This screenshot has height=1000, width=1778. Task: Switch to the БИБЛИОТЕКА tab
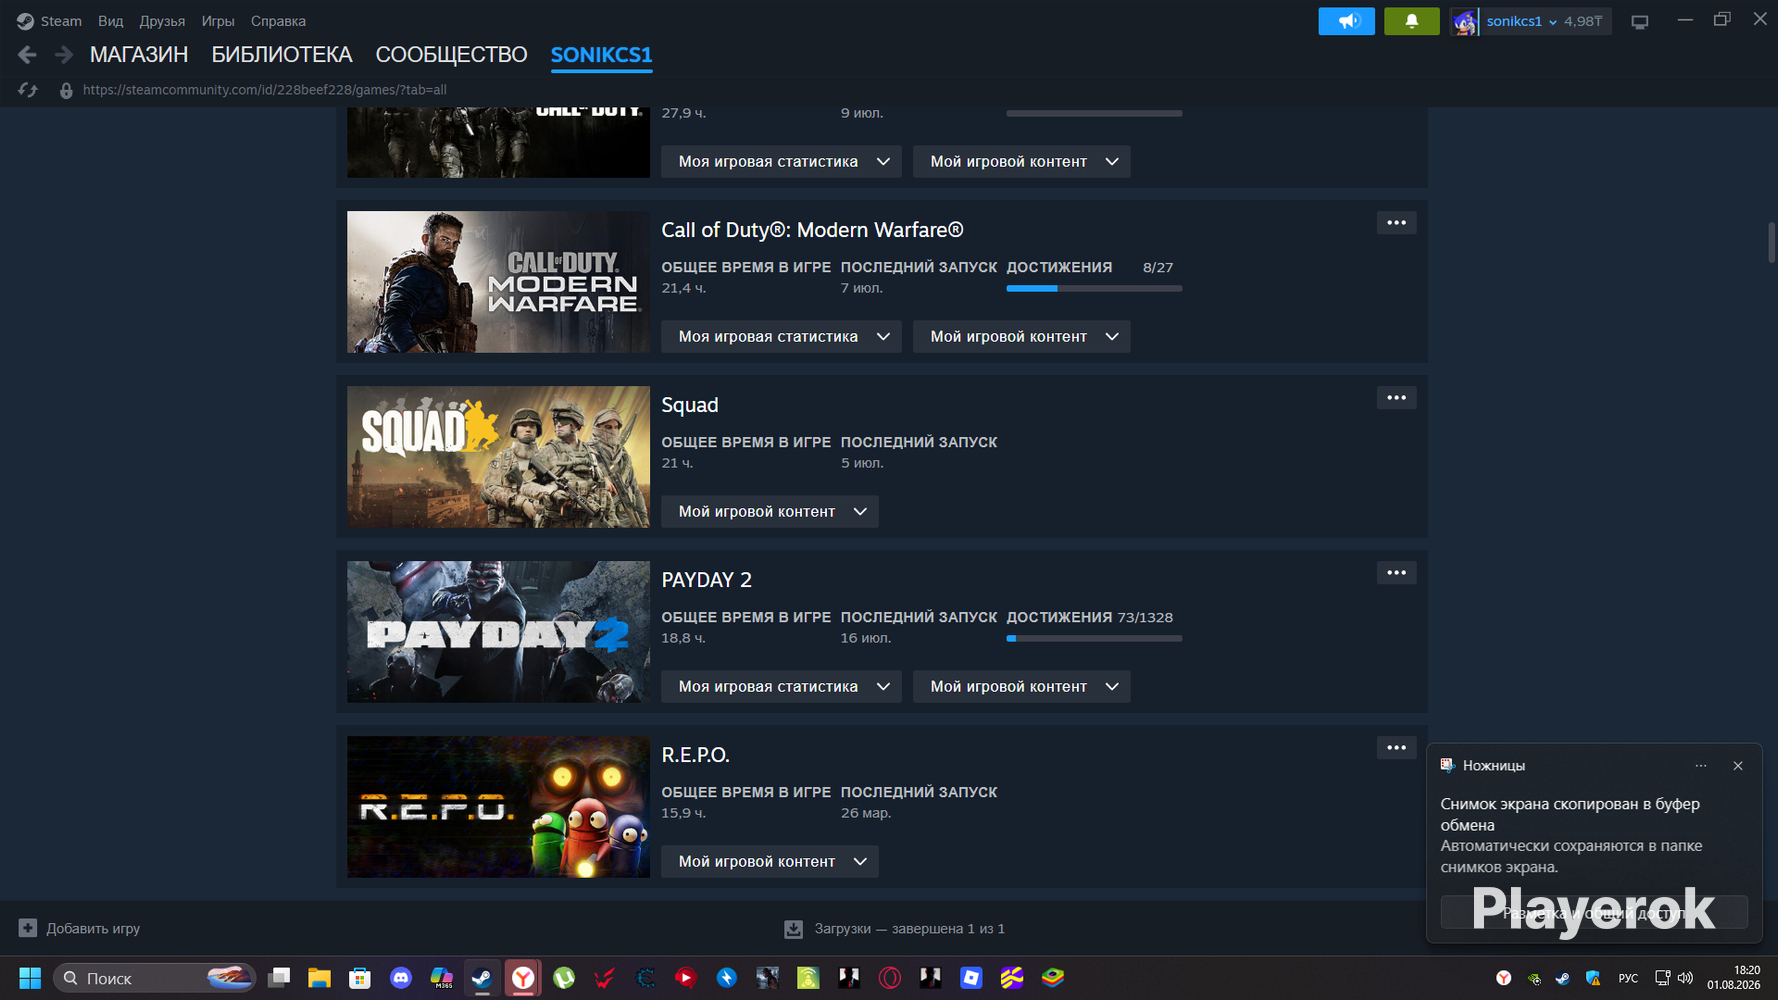282,55
